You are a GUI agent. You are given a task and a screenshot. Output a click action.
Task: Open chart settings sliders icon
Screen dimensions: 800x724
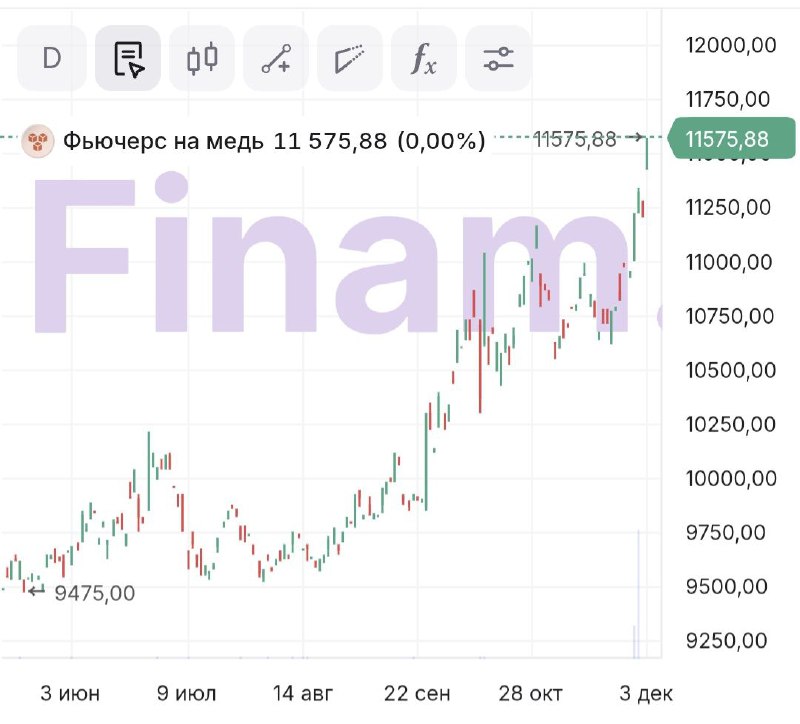coord(498,58)
